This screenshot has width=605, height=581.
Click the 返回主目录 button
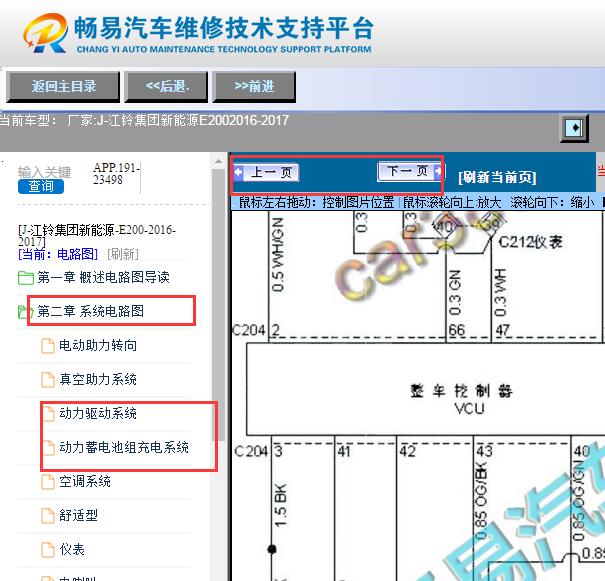pos(63,86)
